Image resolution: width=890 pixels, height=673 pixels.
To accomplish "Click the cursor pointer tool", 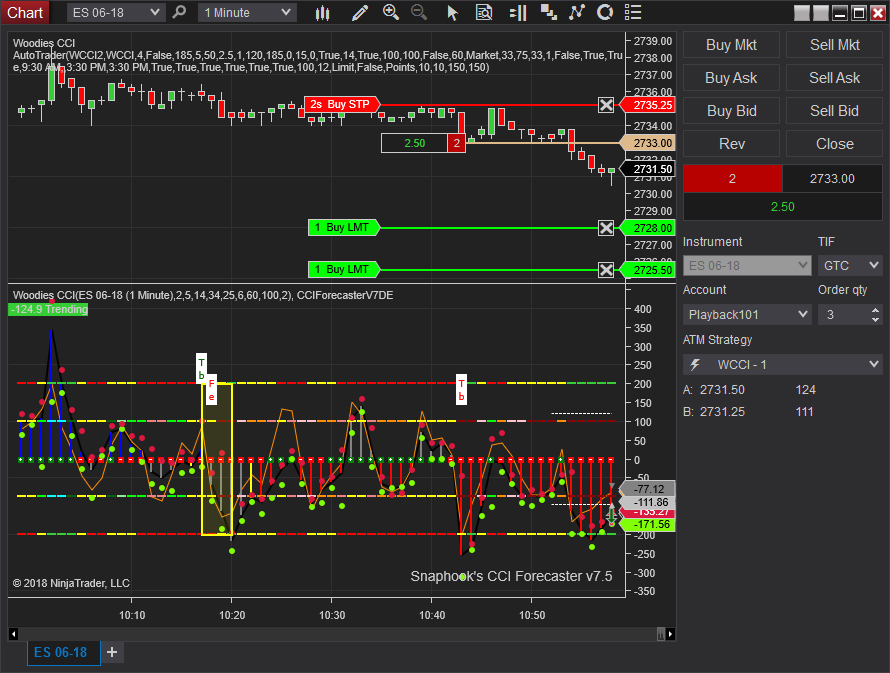I will [x=453, y=12].
